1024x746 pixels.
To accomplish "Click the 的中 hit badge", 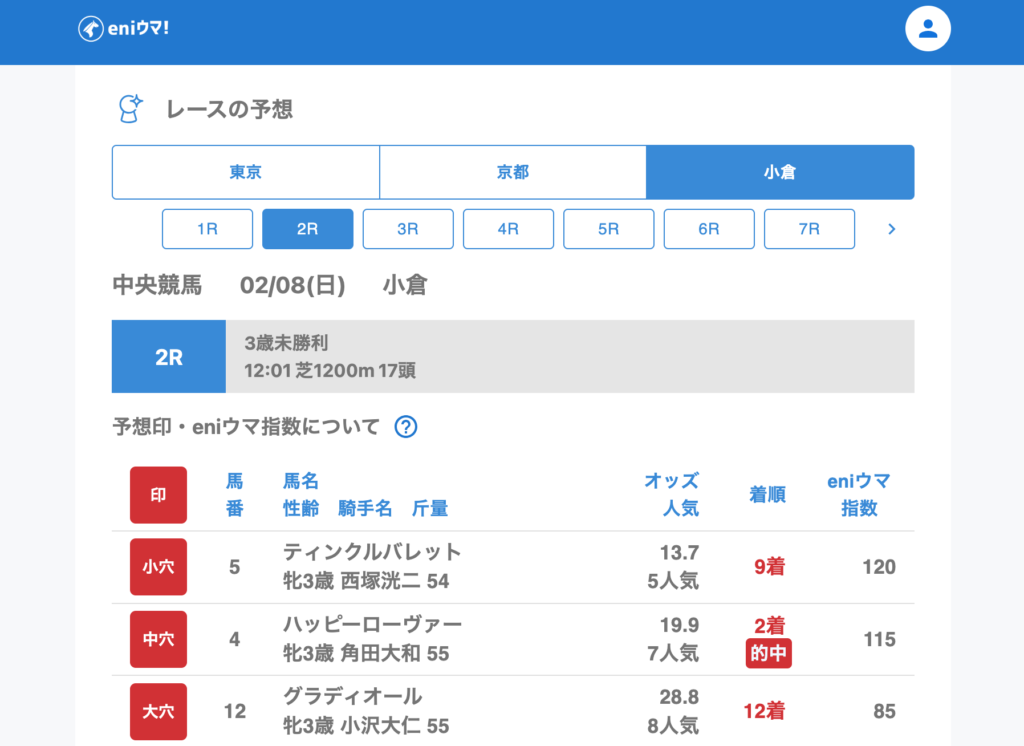I will (x=768, y=654).
